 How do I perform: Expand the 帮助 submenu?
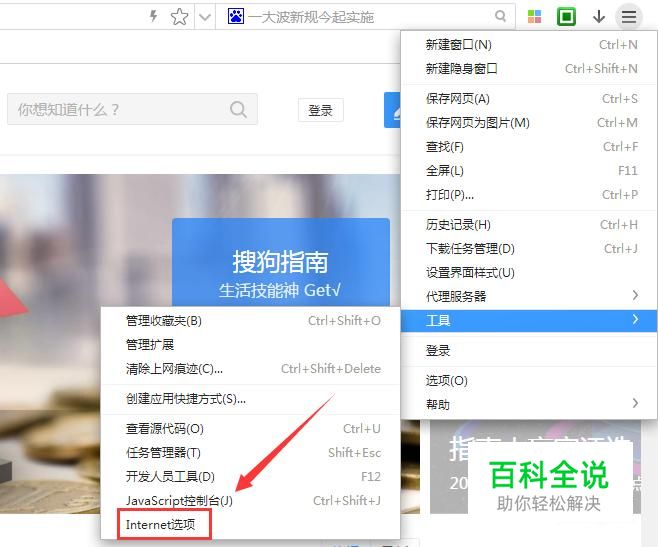coord(529,404)
